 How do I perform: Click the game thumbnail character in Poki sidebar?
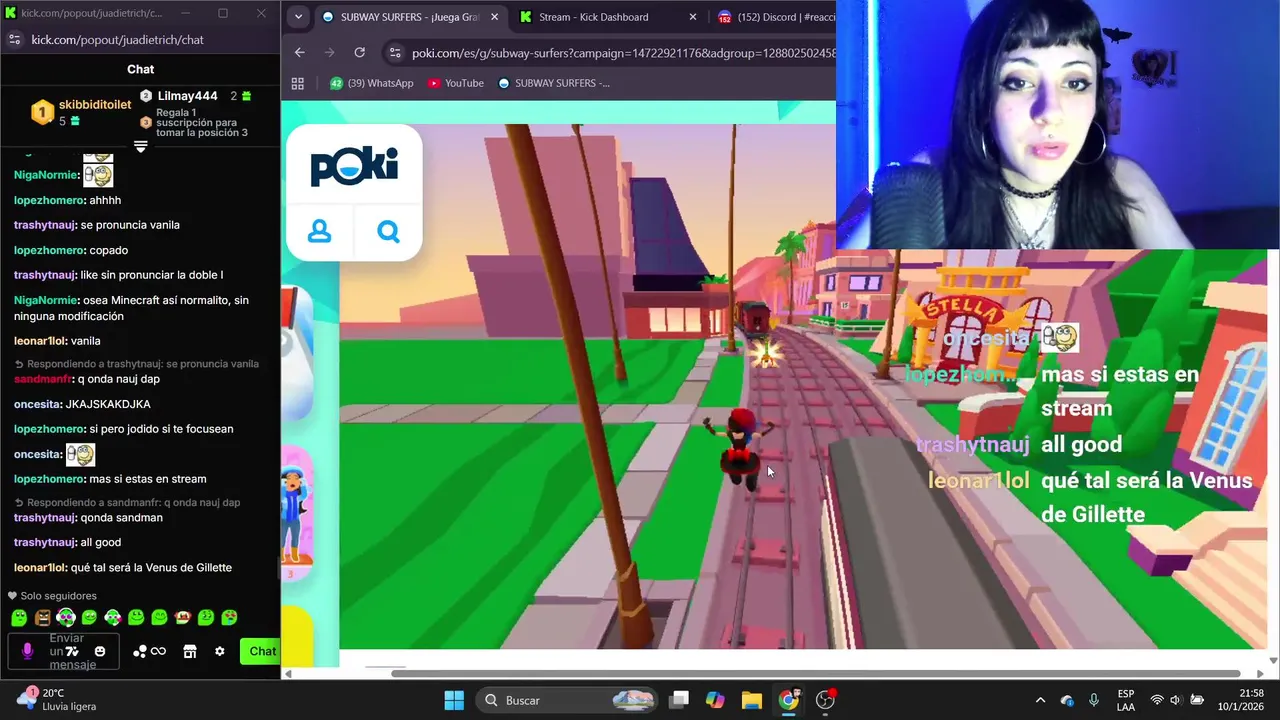point(297,511)
